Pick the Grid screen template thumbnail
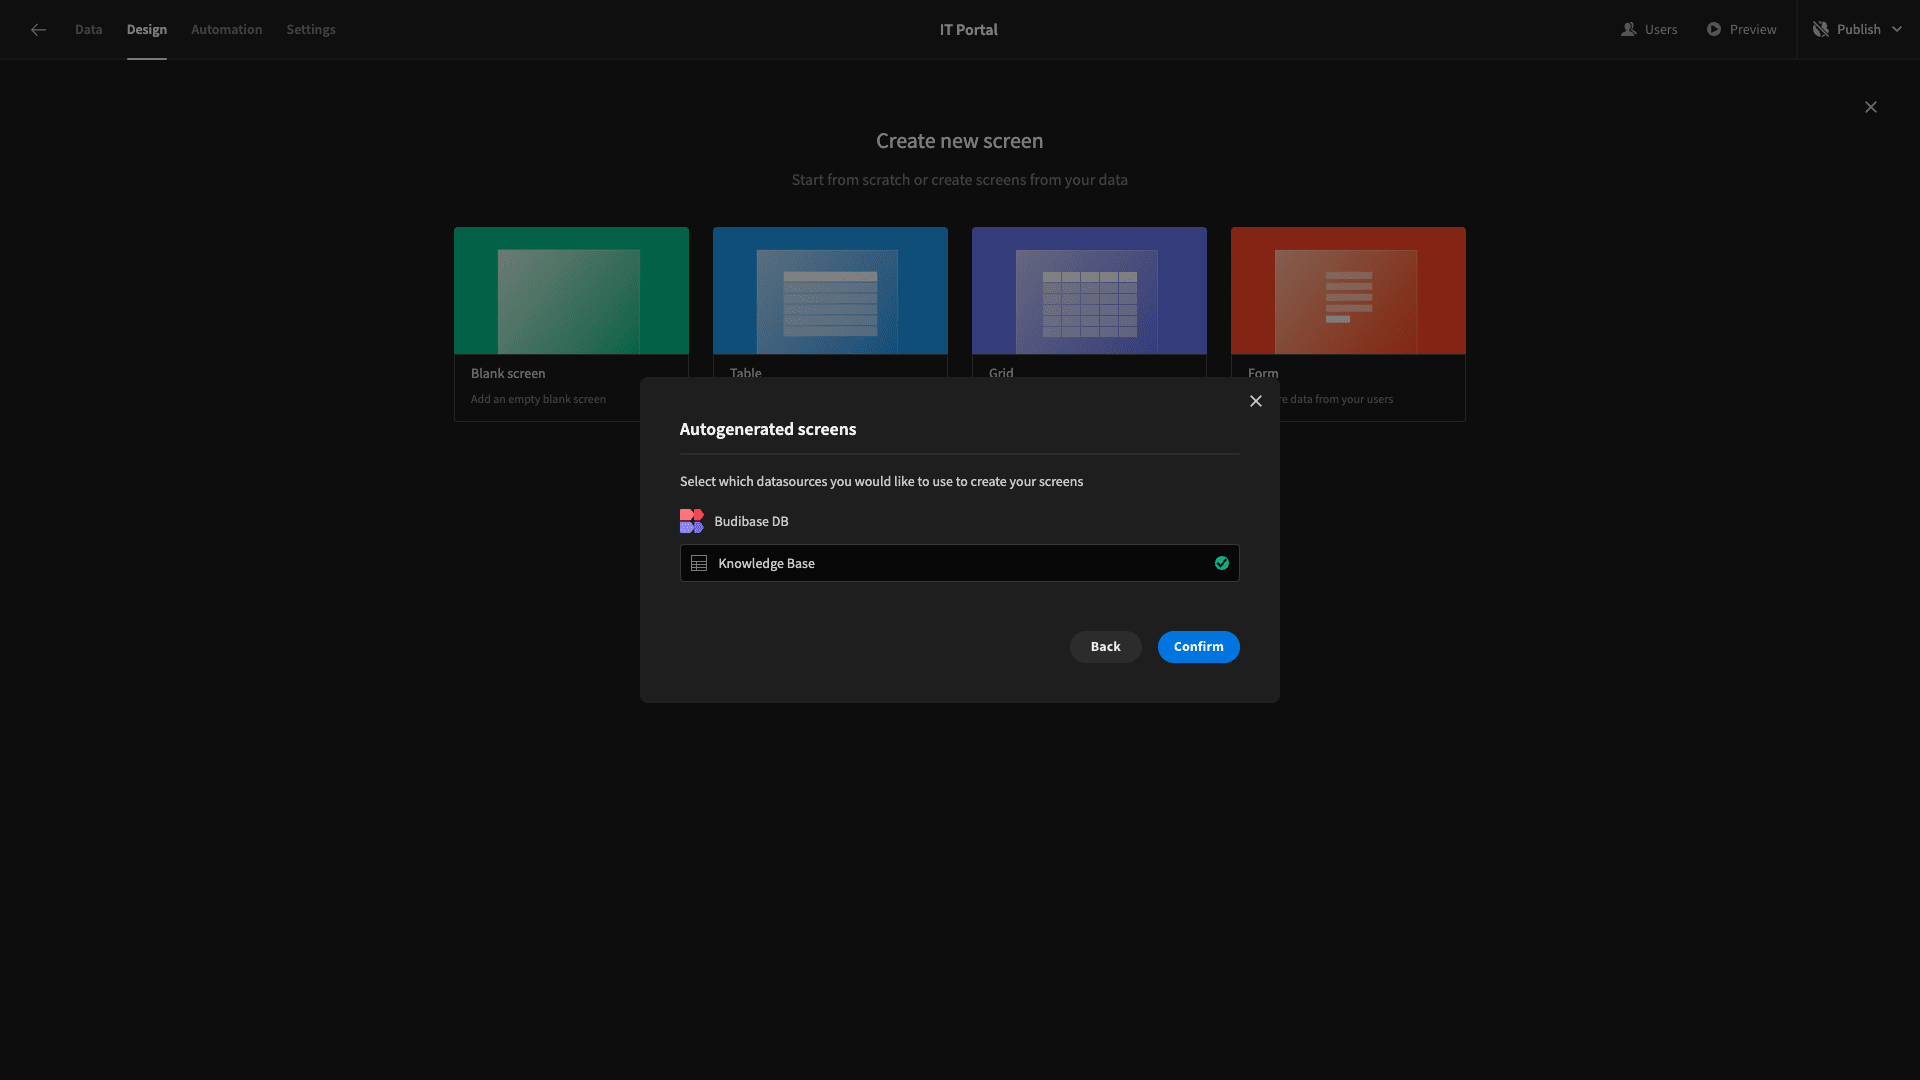 [1089, 291]
